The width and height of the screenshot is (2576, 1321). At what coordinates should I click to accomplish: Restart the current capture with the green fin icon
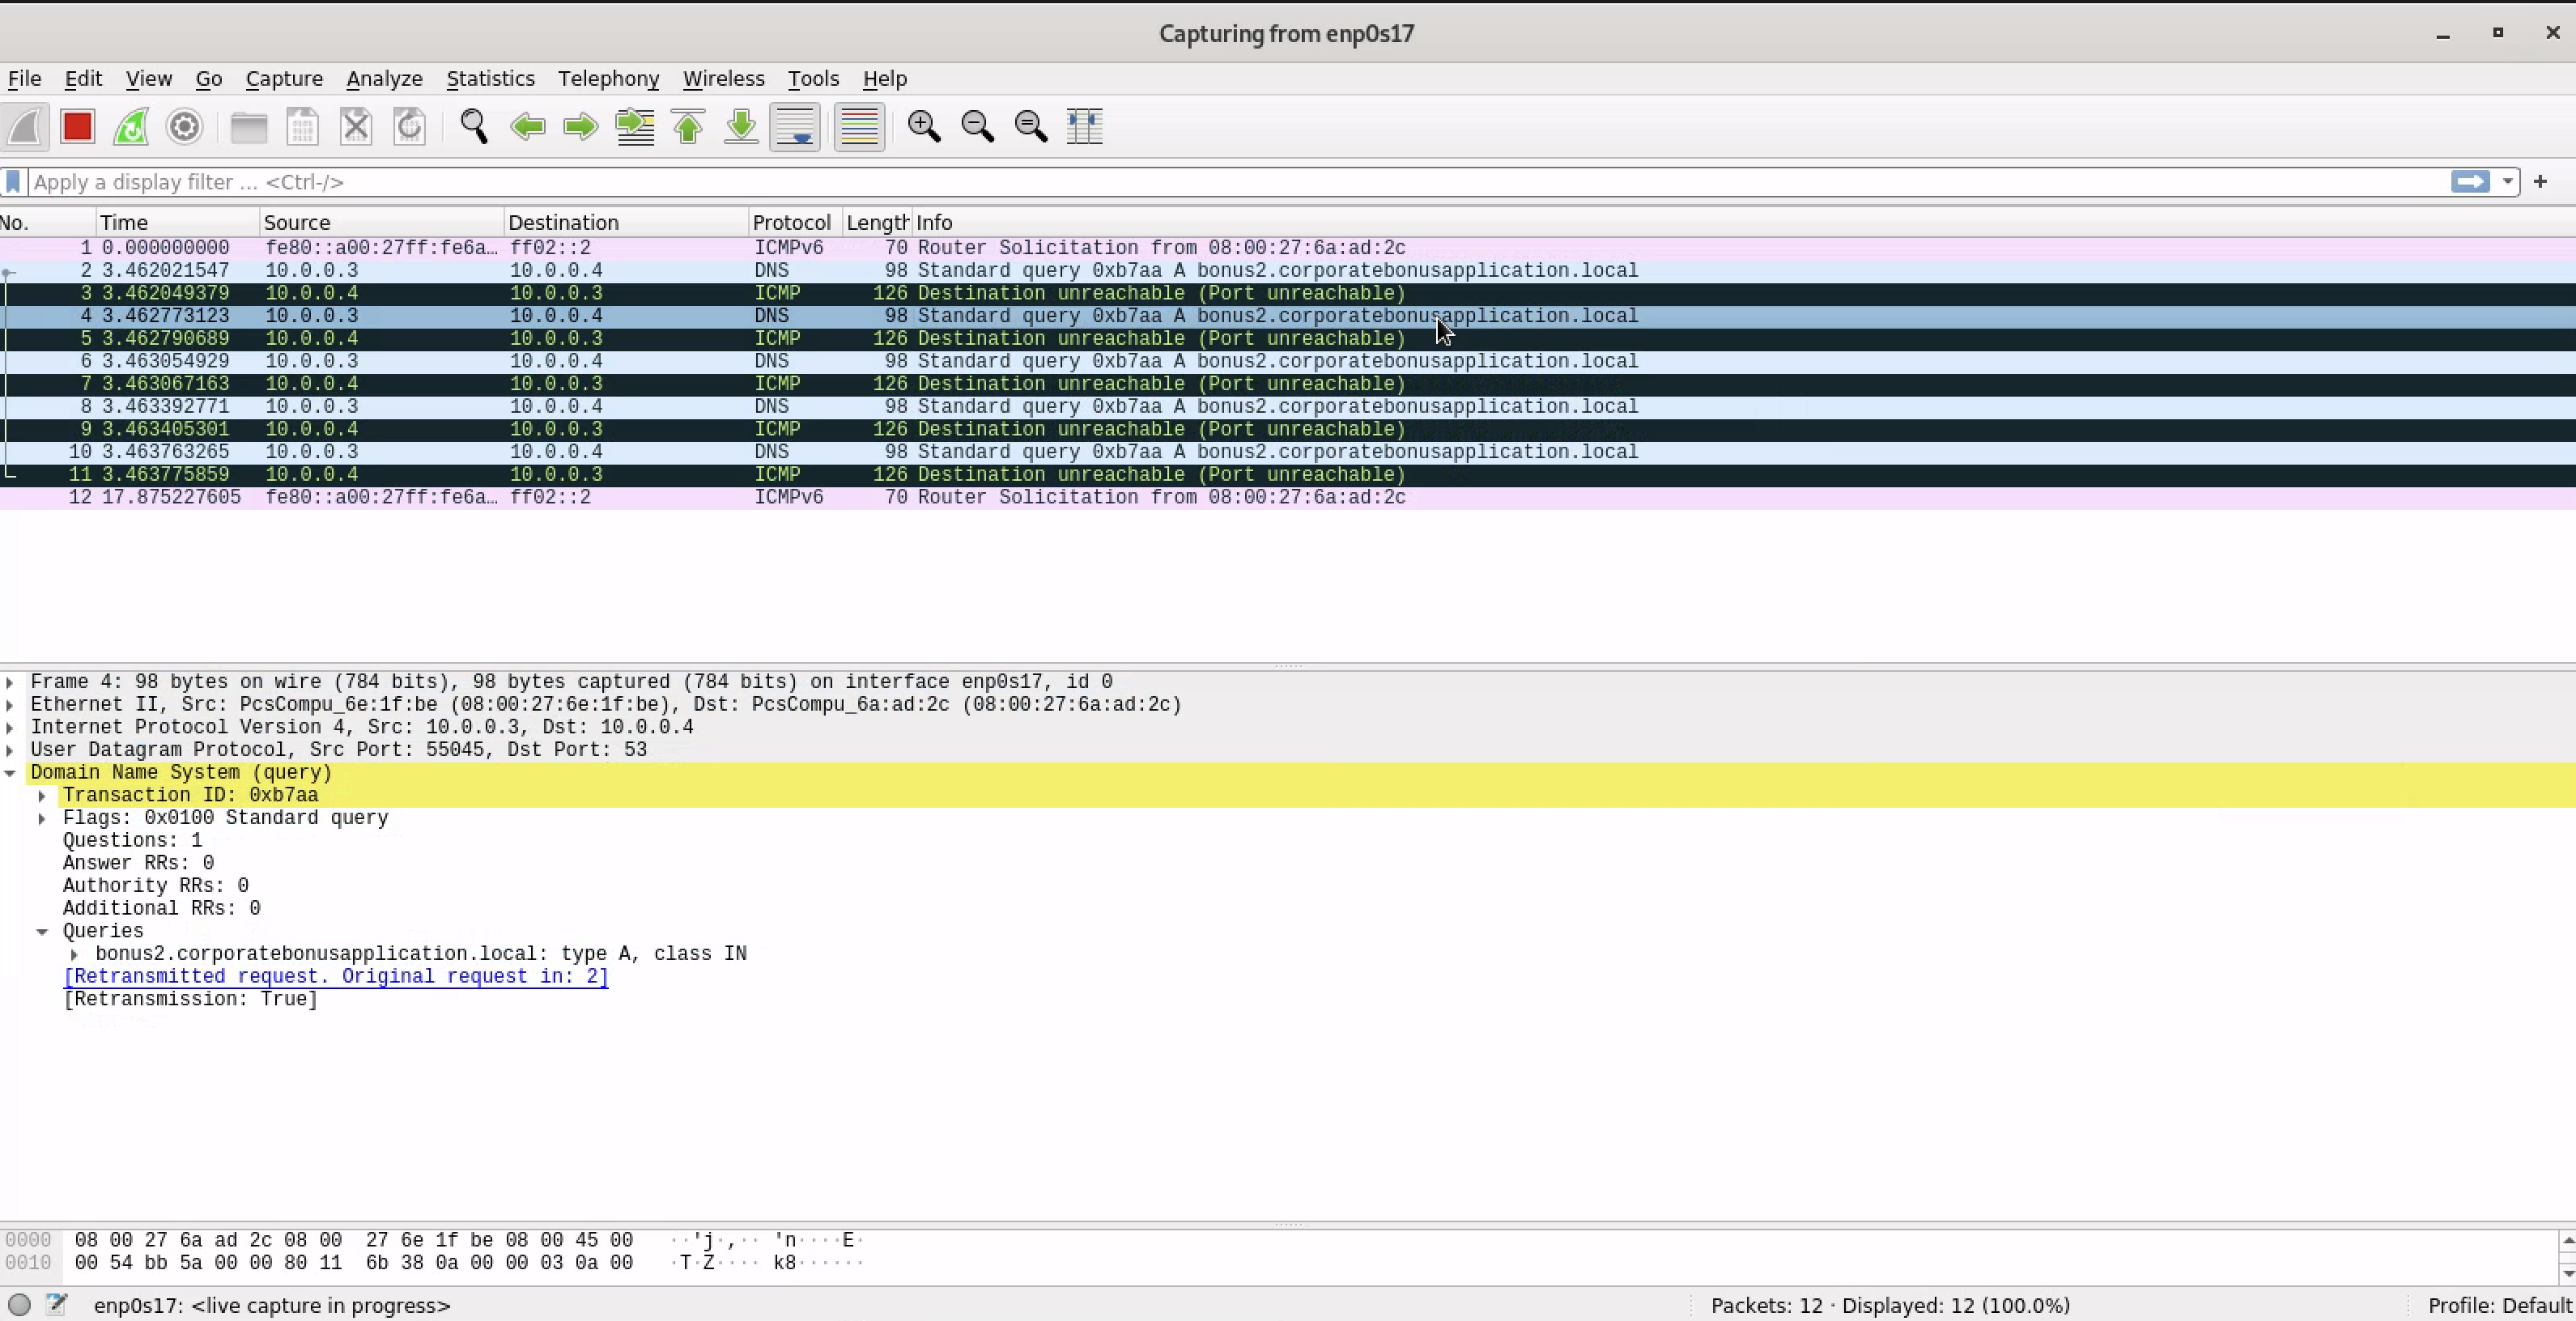tap(131, 127)
